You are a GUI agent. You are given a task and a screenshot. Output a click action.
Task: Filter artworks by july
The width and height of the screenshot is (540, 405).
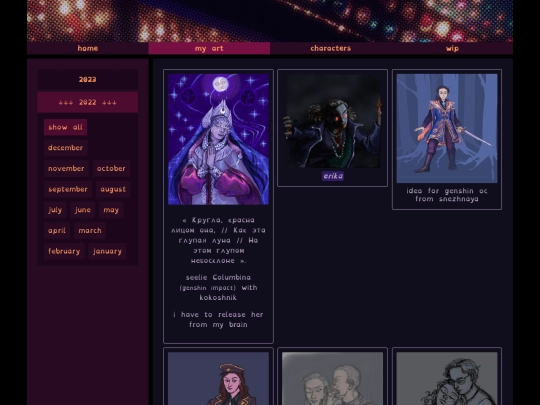coord(55,210)
